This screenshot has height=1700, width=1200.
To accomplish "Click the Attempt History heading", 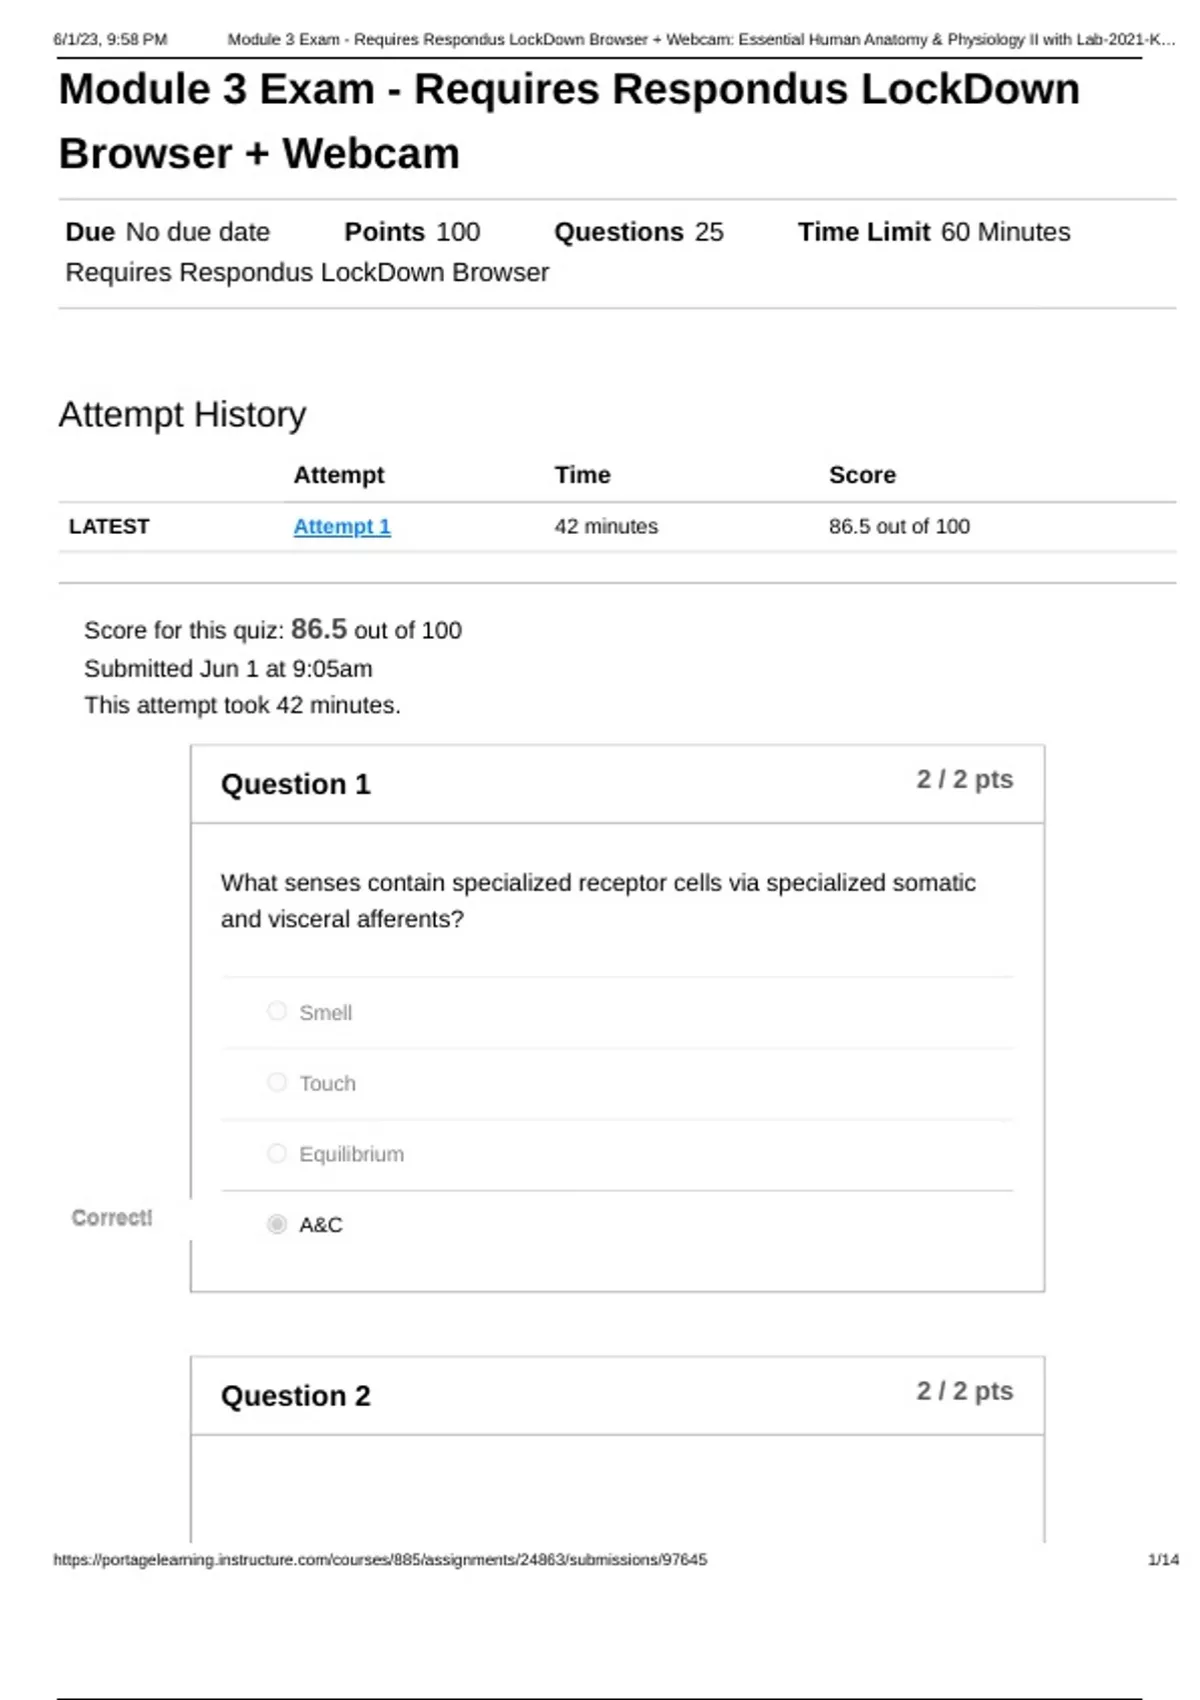I will click(x=182, y=414).
